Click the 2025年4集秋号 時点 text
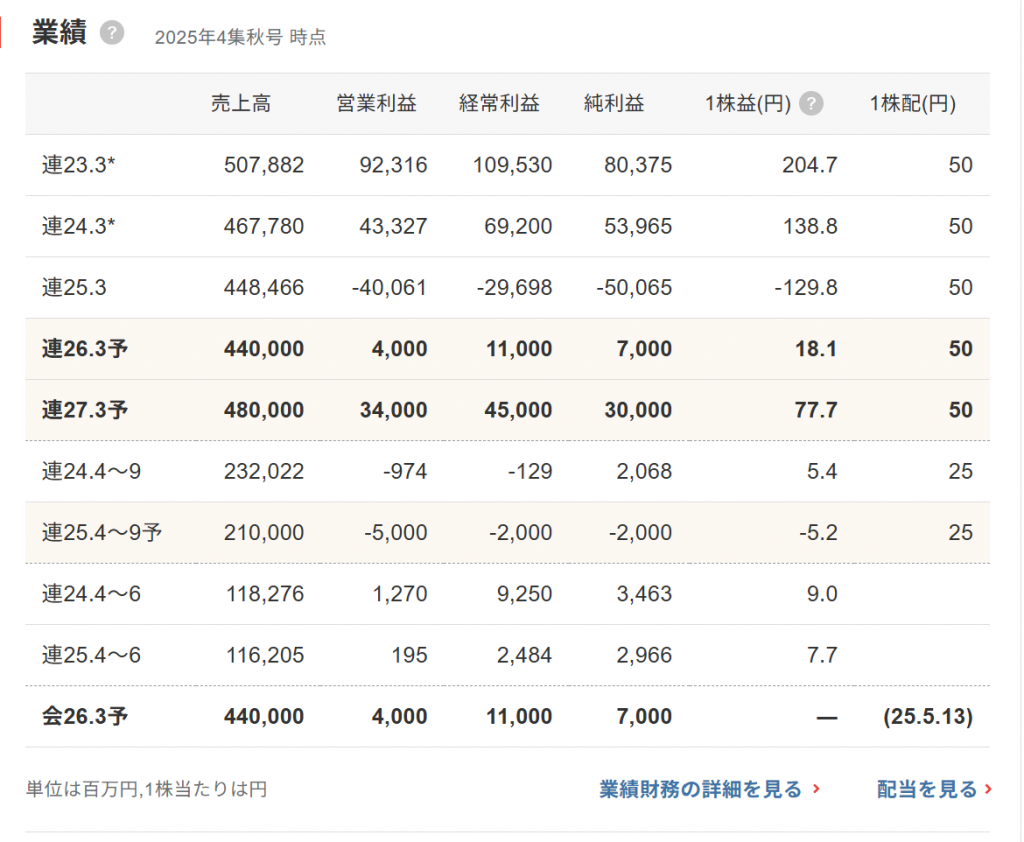Image resolution: width=1024 pixels, height=842 pixels. [x=240, y=38]
